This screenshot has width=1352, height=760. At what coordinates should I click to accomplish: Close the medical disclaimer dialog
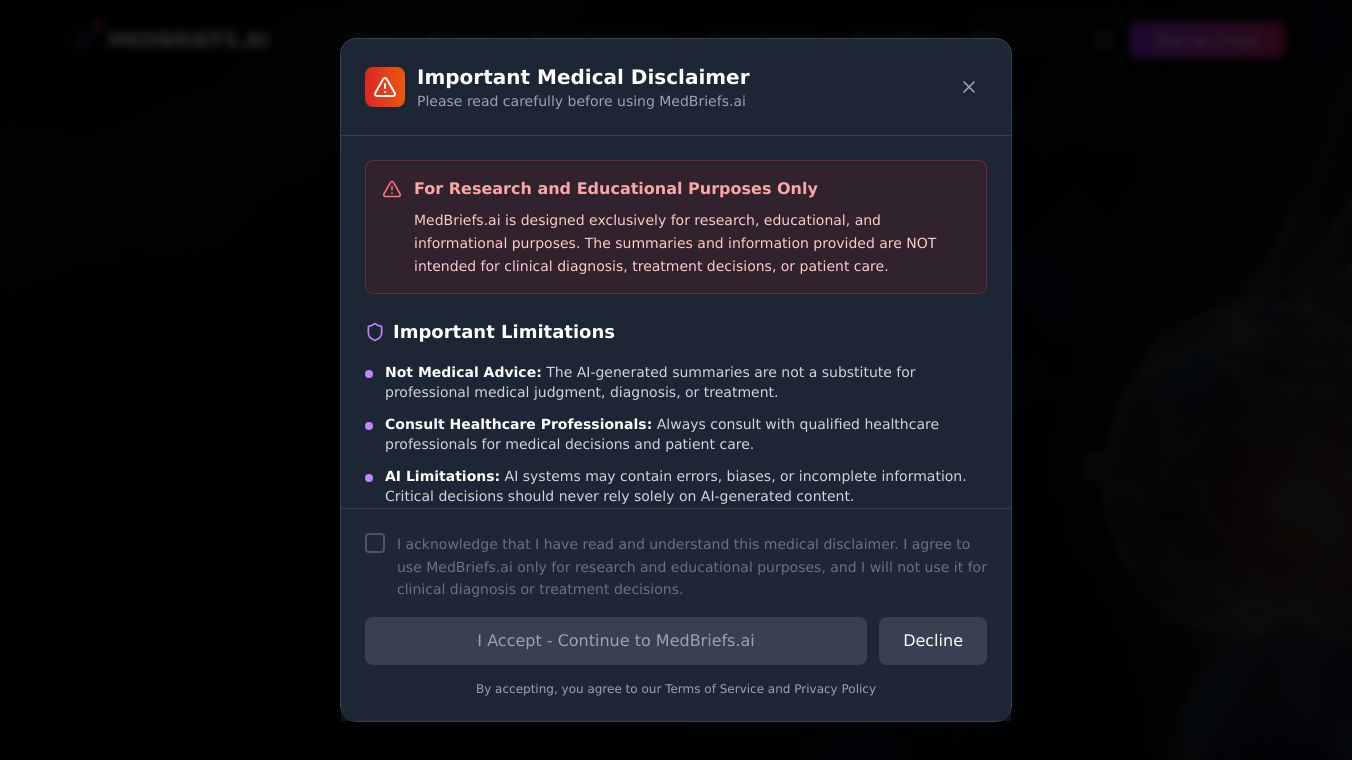(x=968, y=87)
